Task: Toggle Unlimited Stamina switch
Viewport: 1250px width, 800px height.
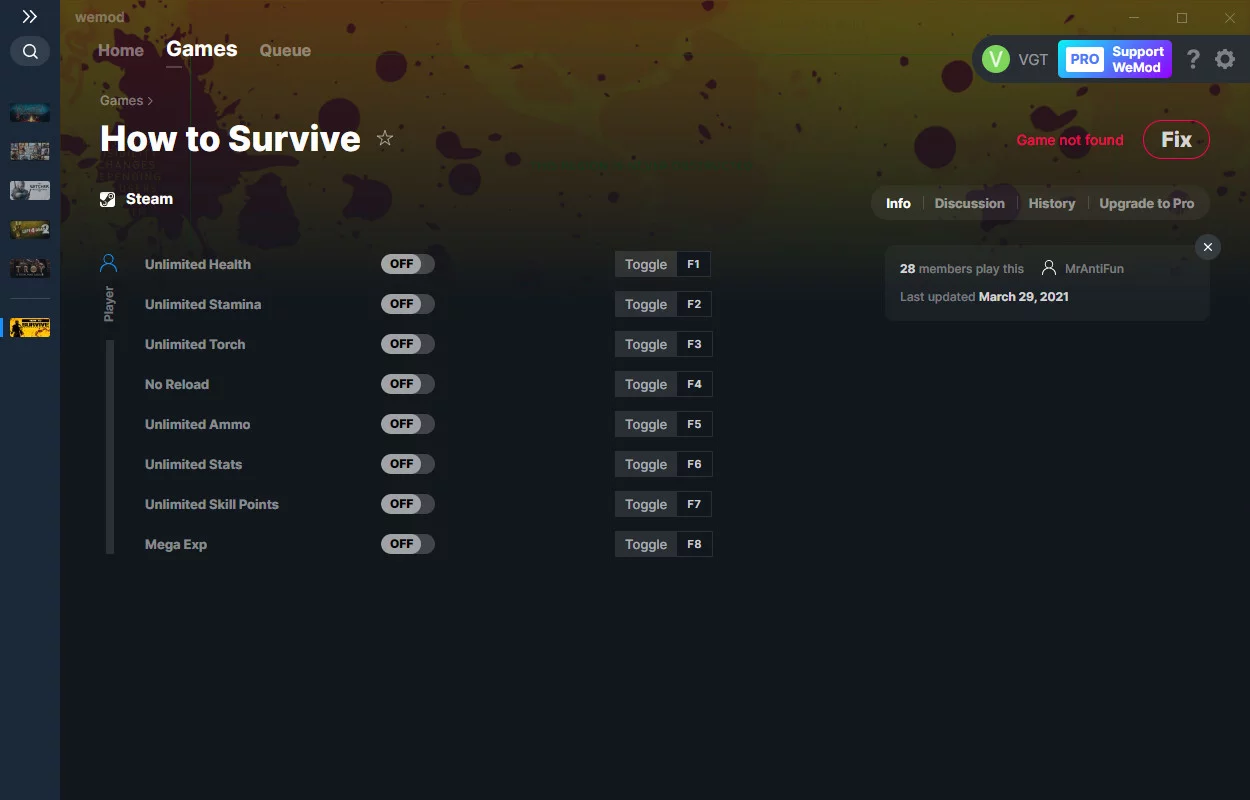Action: pyautogui.click(x=408, y=304)
